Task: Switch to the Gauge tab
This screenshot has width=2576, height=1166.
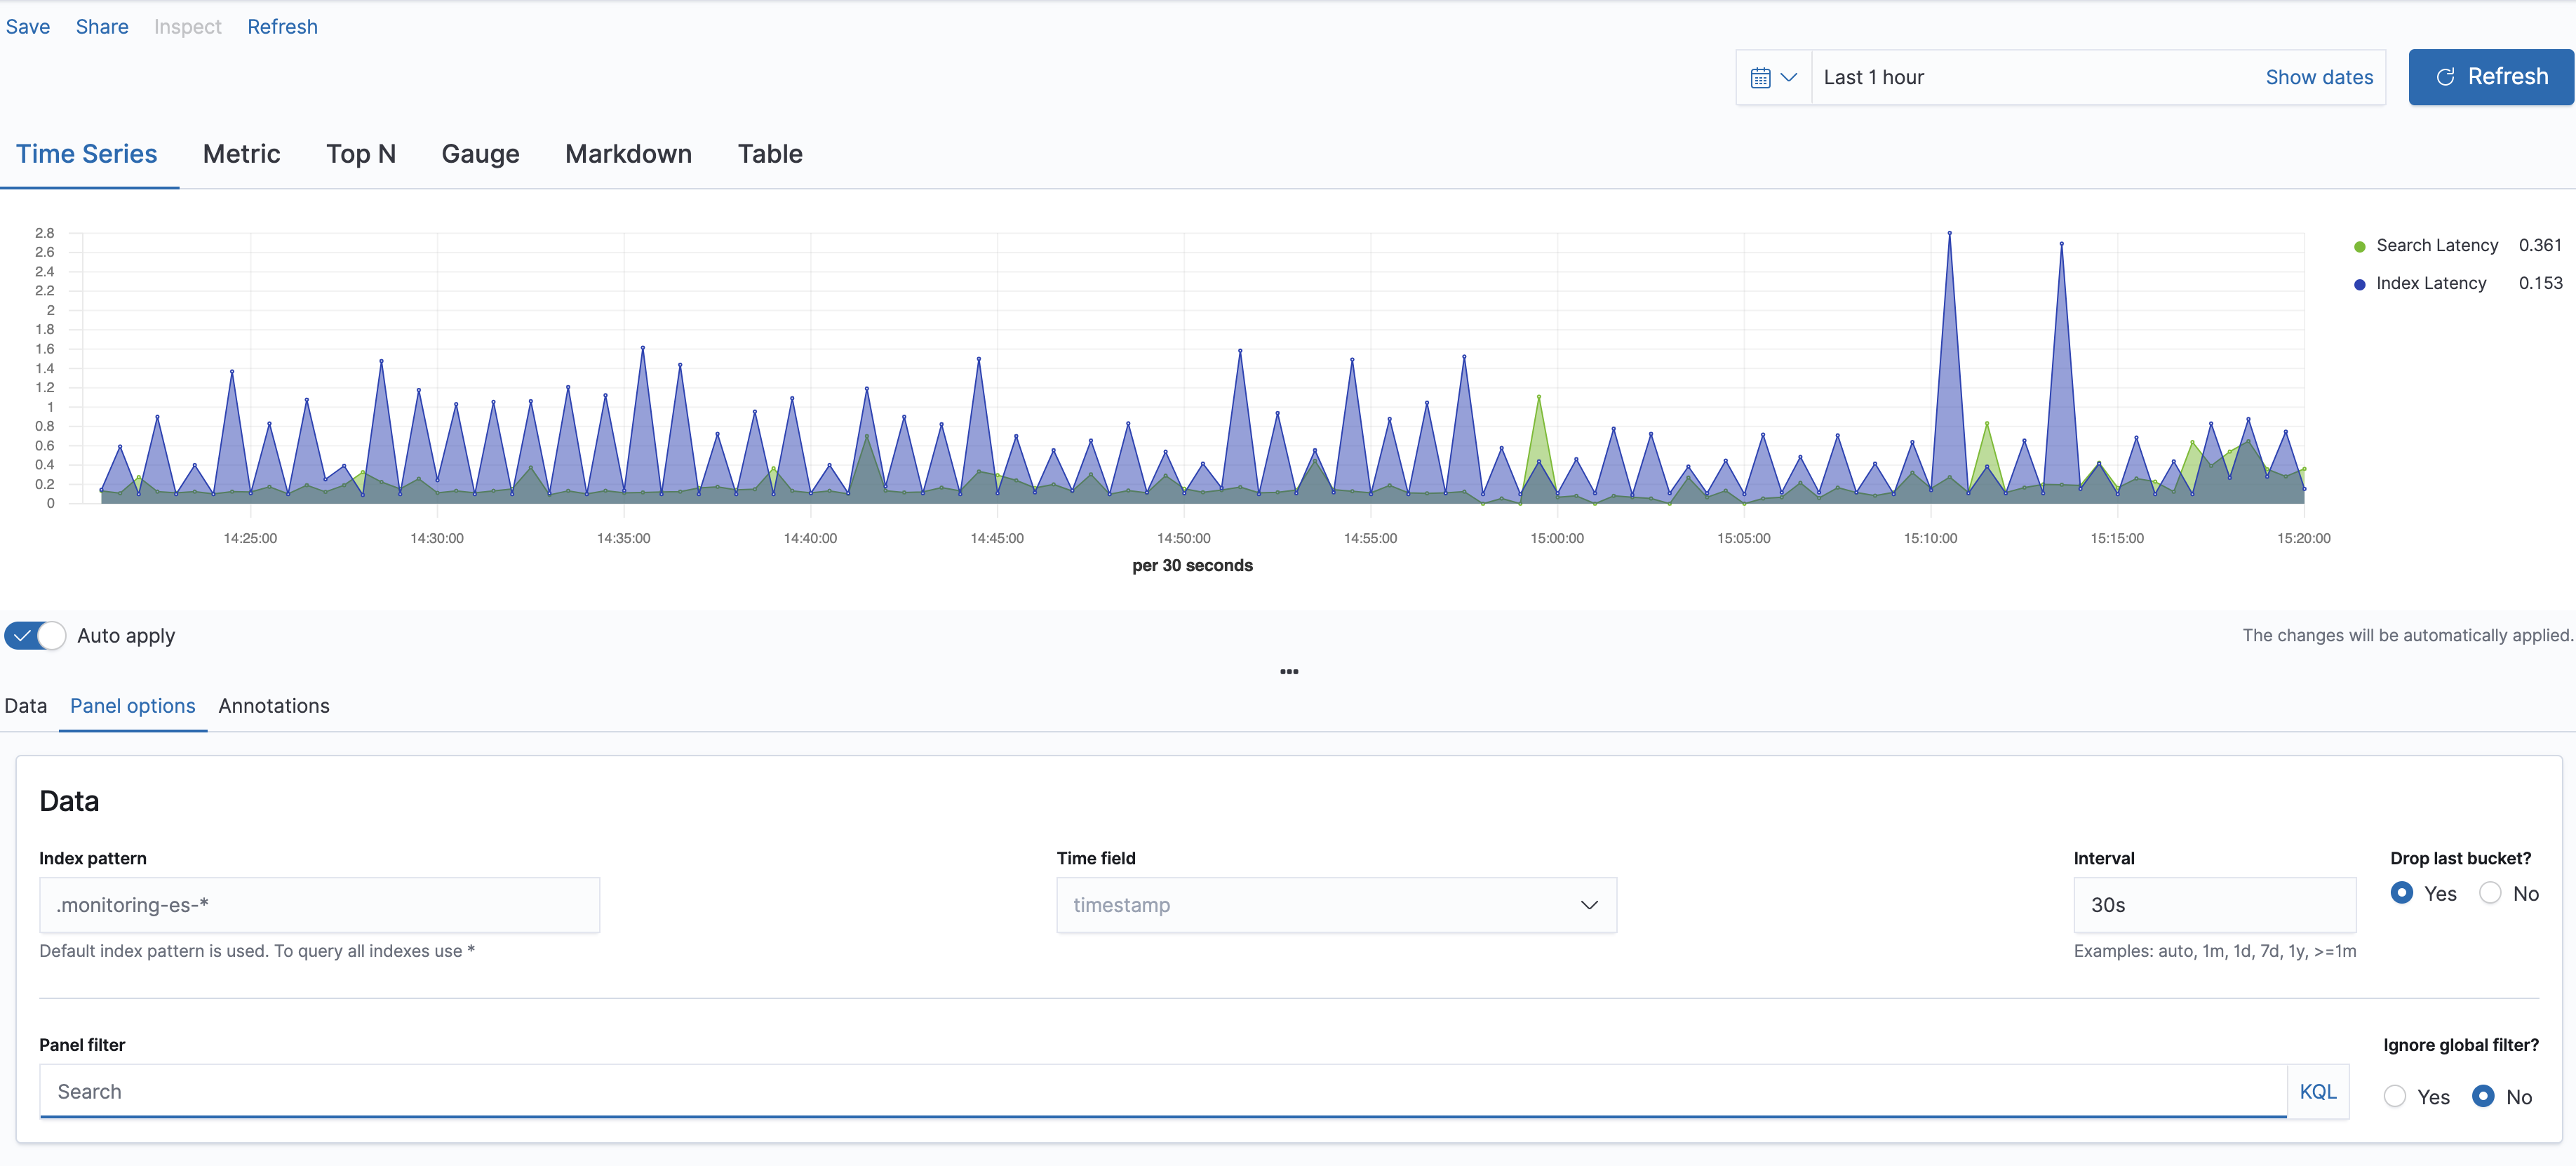Action: 480,154
